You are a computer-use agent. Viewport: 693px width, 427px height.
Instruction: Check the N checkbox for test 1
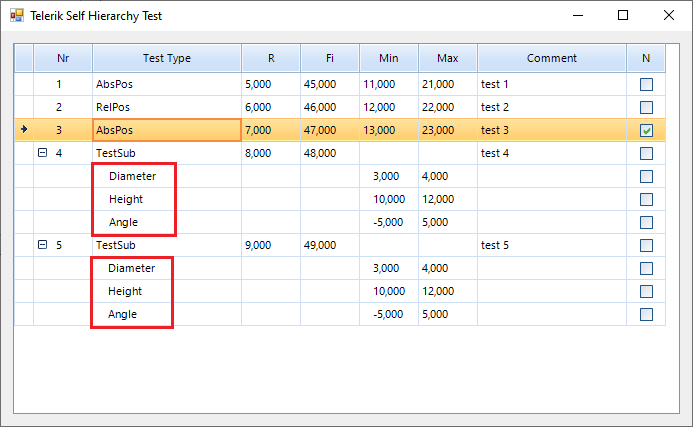pyautogui.click(x=646, y=85)
